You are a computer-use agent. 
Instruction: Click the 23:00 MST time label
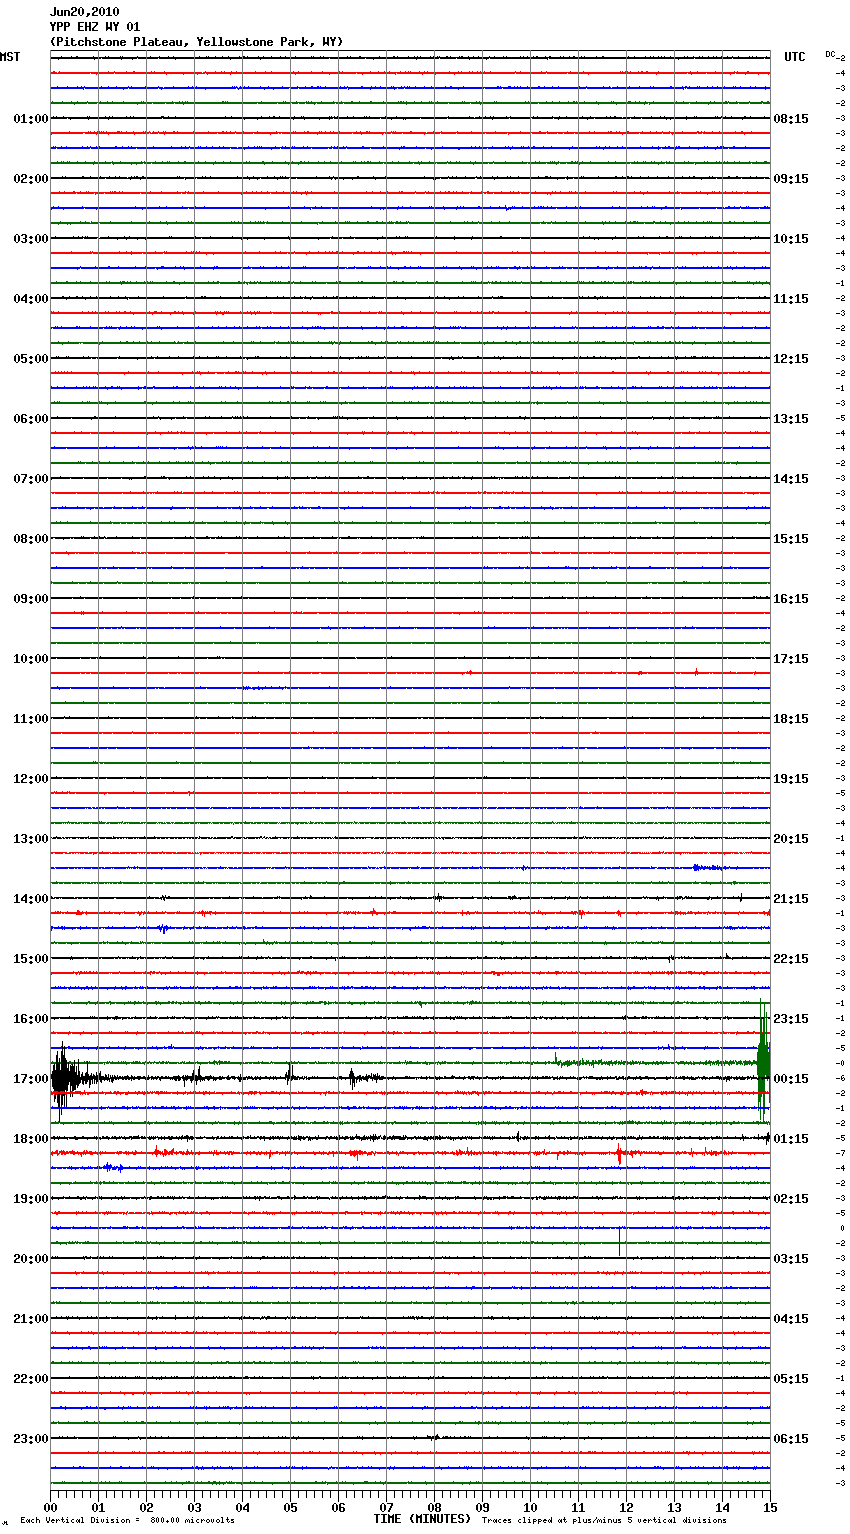[x=30, y=1439]
